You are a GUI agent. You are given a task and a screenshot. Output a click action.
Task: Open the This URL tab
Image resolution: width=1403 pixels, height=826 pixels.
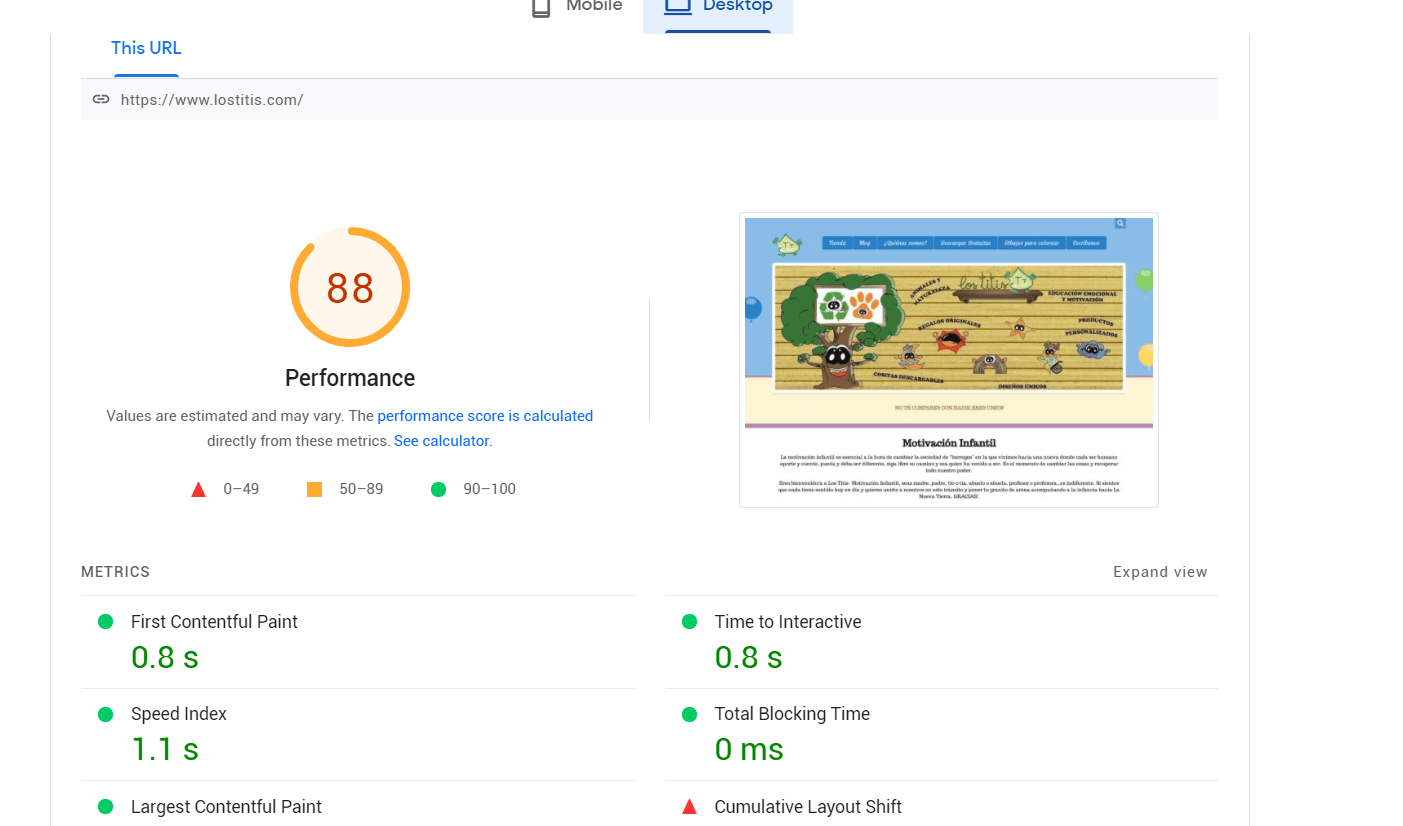[146, 48]
